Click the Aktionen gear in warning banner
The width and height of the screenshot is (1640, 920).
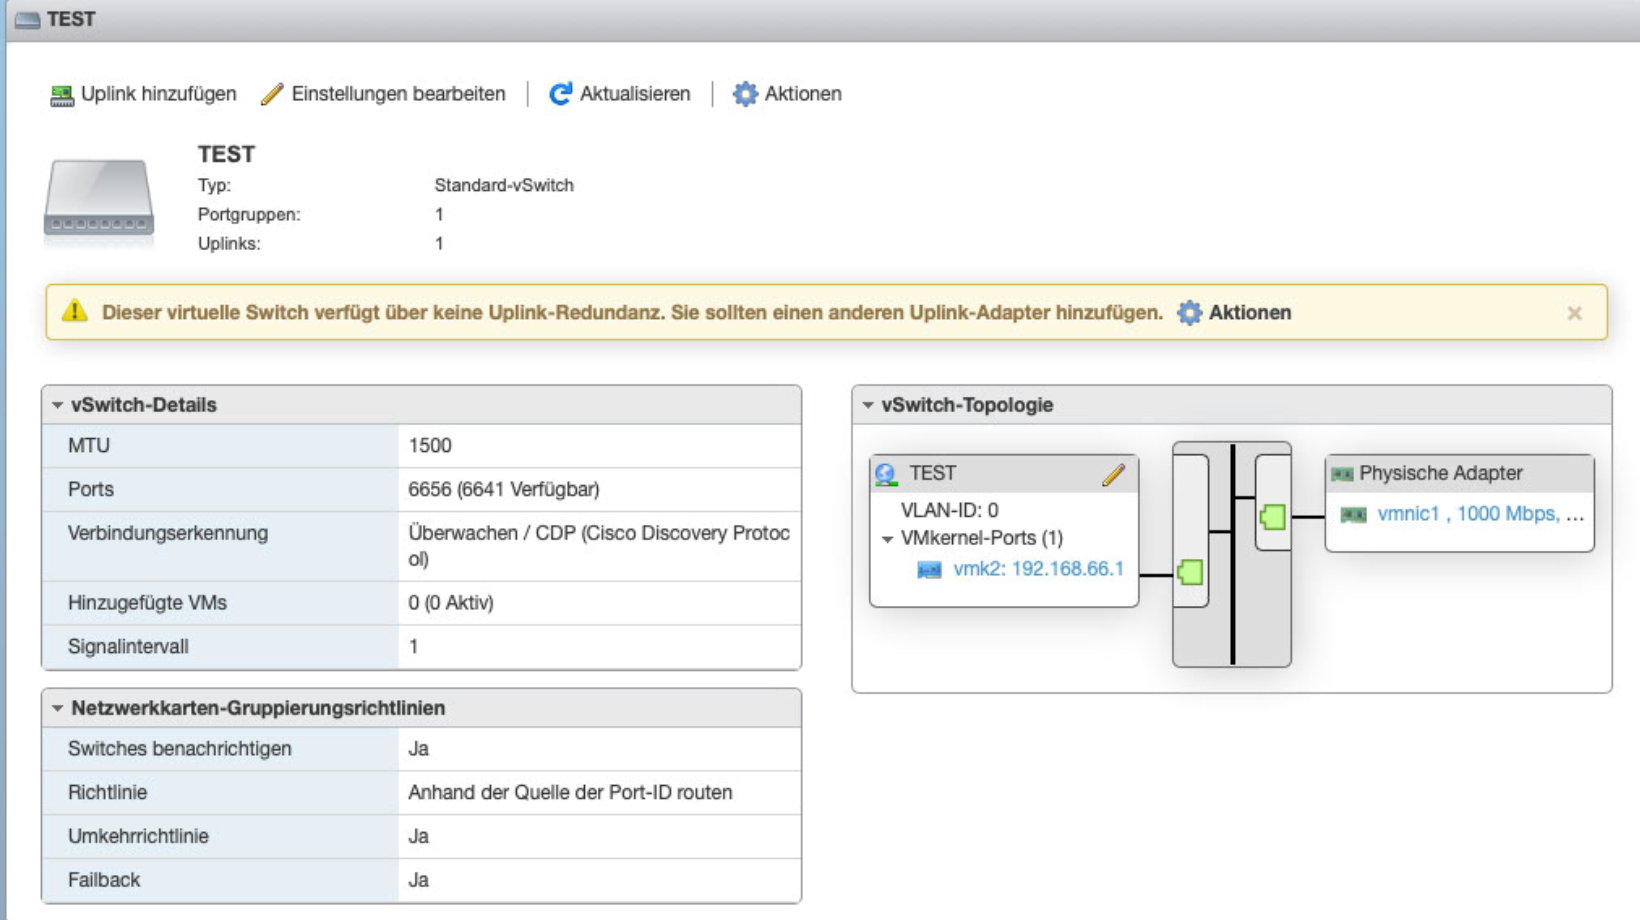[1189, 313]
